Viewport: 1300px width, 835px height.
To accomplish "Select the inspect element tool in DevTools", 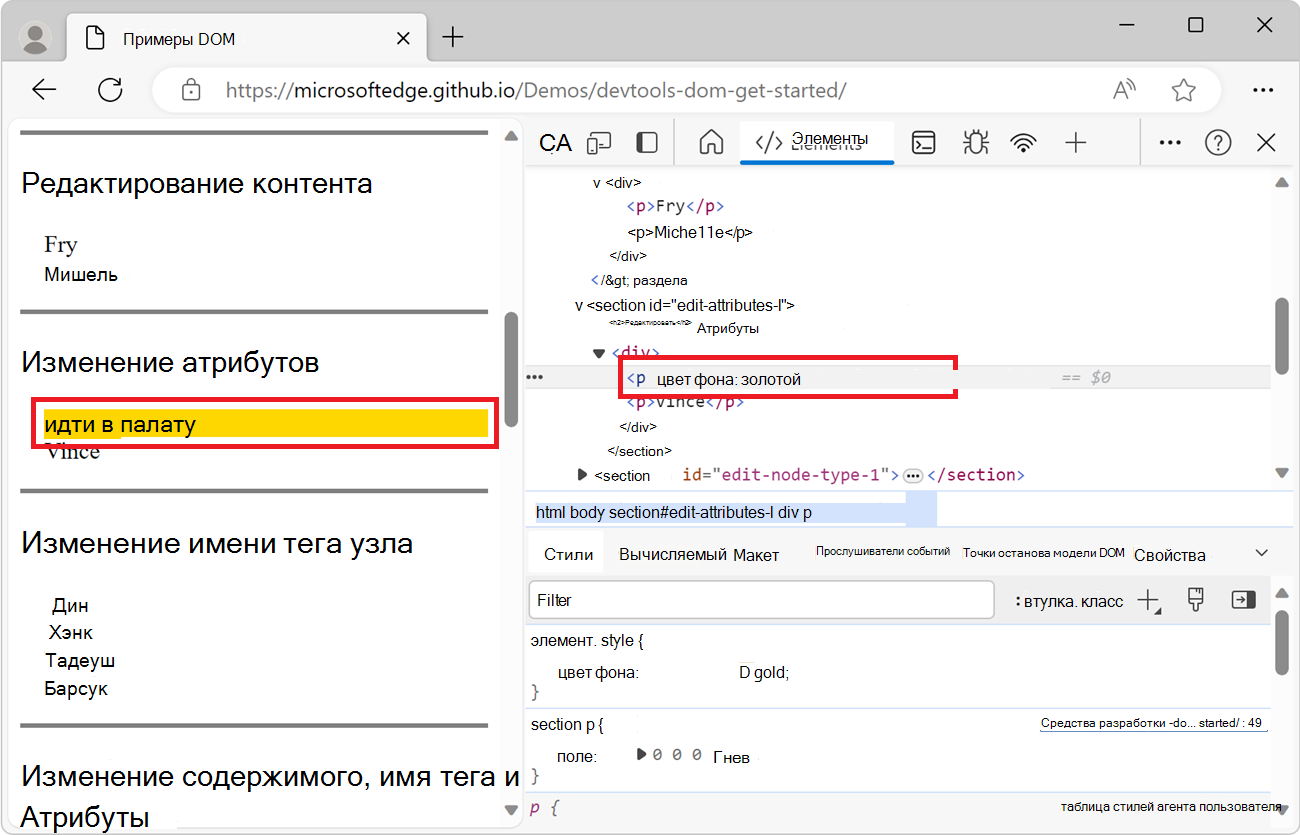I will point(554,142).
